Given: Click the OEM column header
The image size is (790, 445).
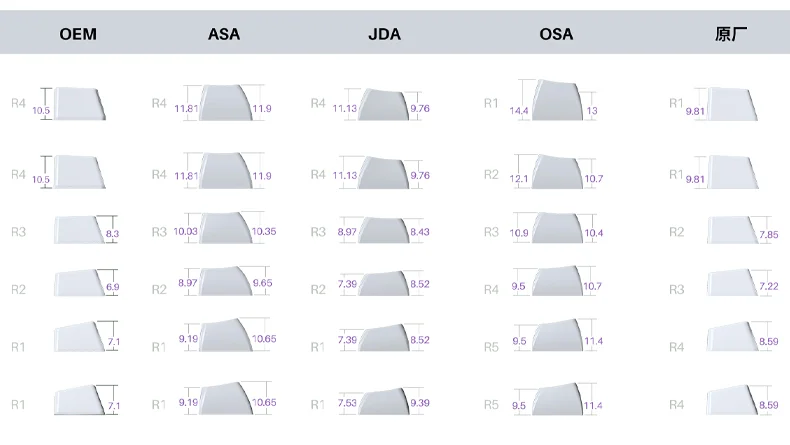Looking at the screenshot, I should pyautogui.click(x=78, y=34).
